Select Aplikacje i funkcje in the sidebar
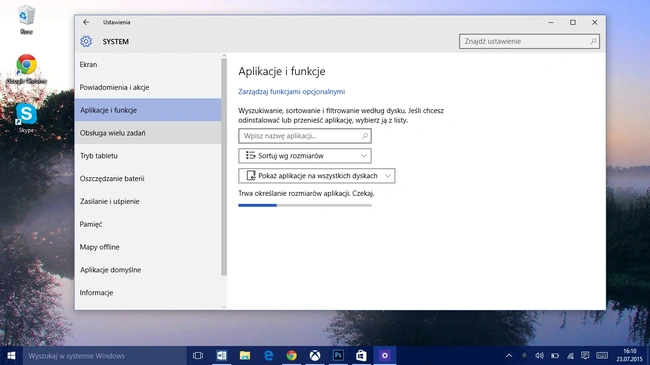This screenshot has width=650, height=365. (148, 110)
